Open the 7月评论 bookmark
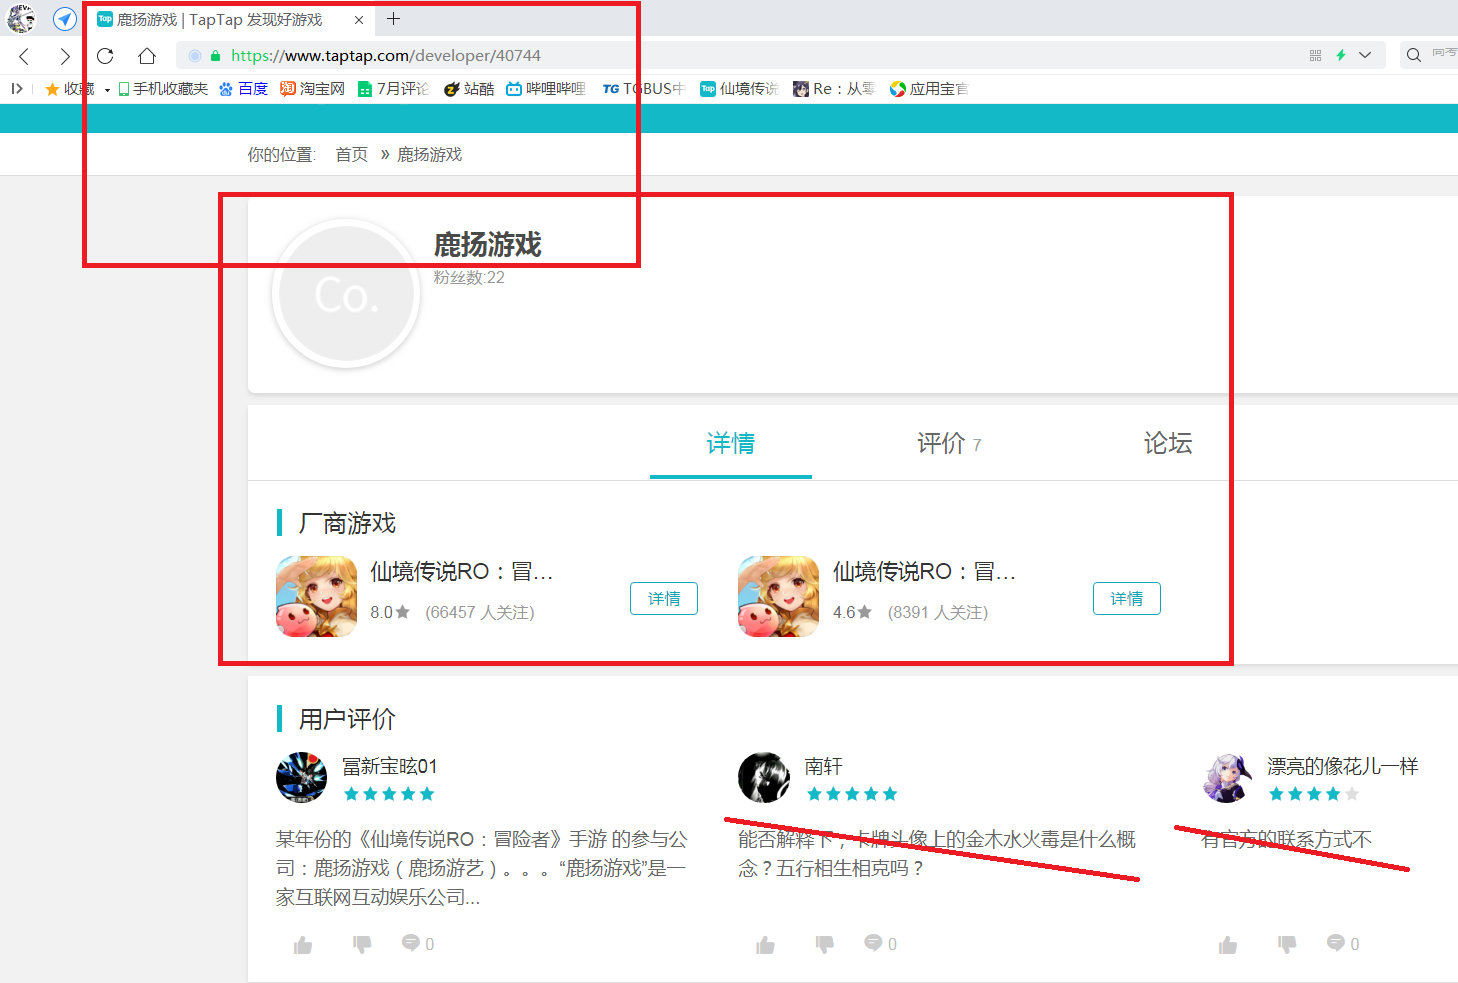The width and height of the screenshot is (1458, 983). pyautogui.click(x=393, y=89)
